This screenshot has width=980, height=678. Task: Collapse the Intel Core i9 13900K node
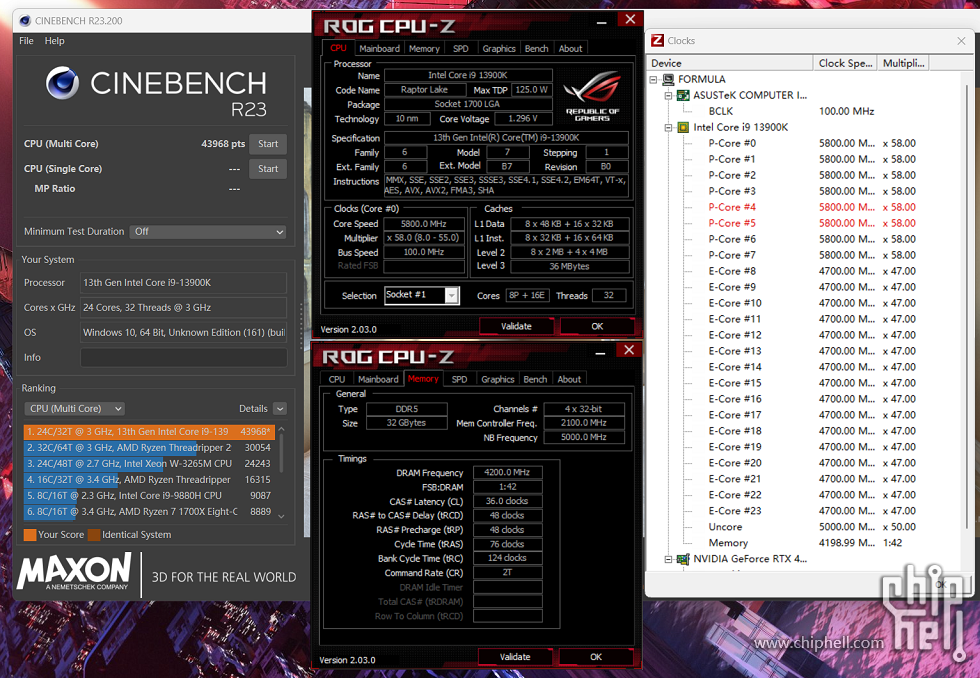[x=668, y=127]
